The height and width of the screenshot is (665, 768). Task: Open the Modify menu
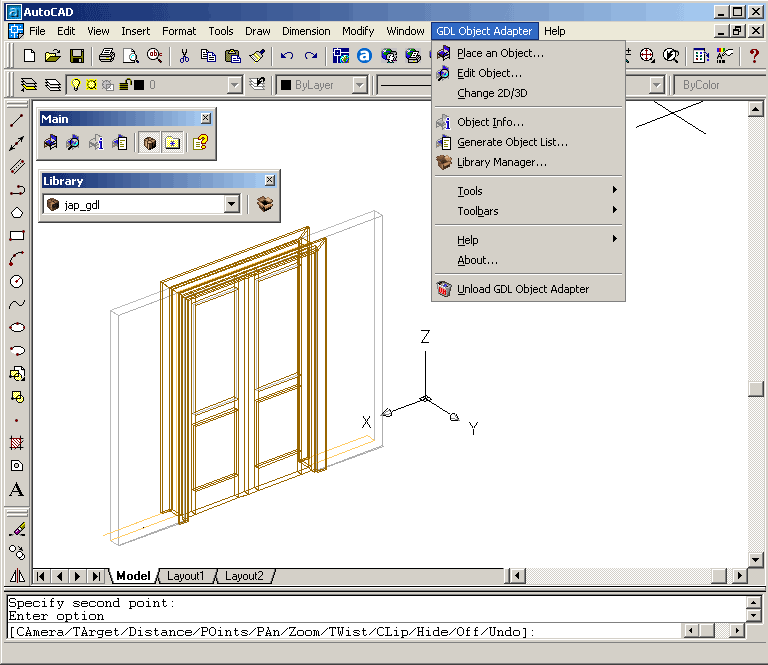tap(358, 31)
